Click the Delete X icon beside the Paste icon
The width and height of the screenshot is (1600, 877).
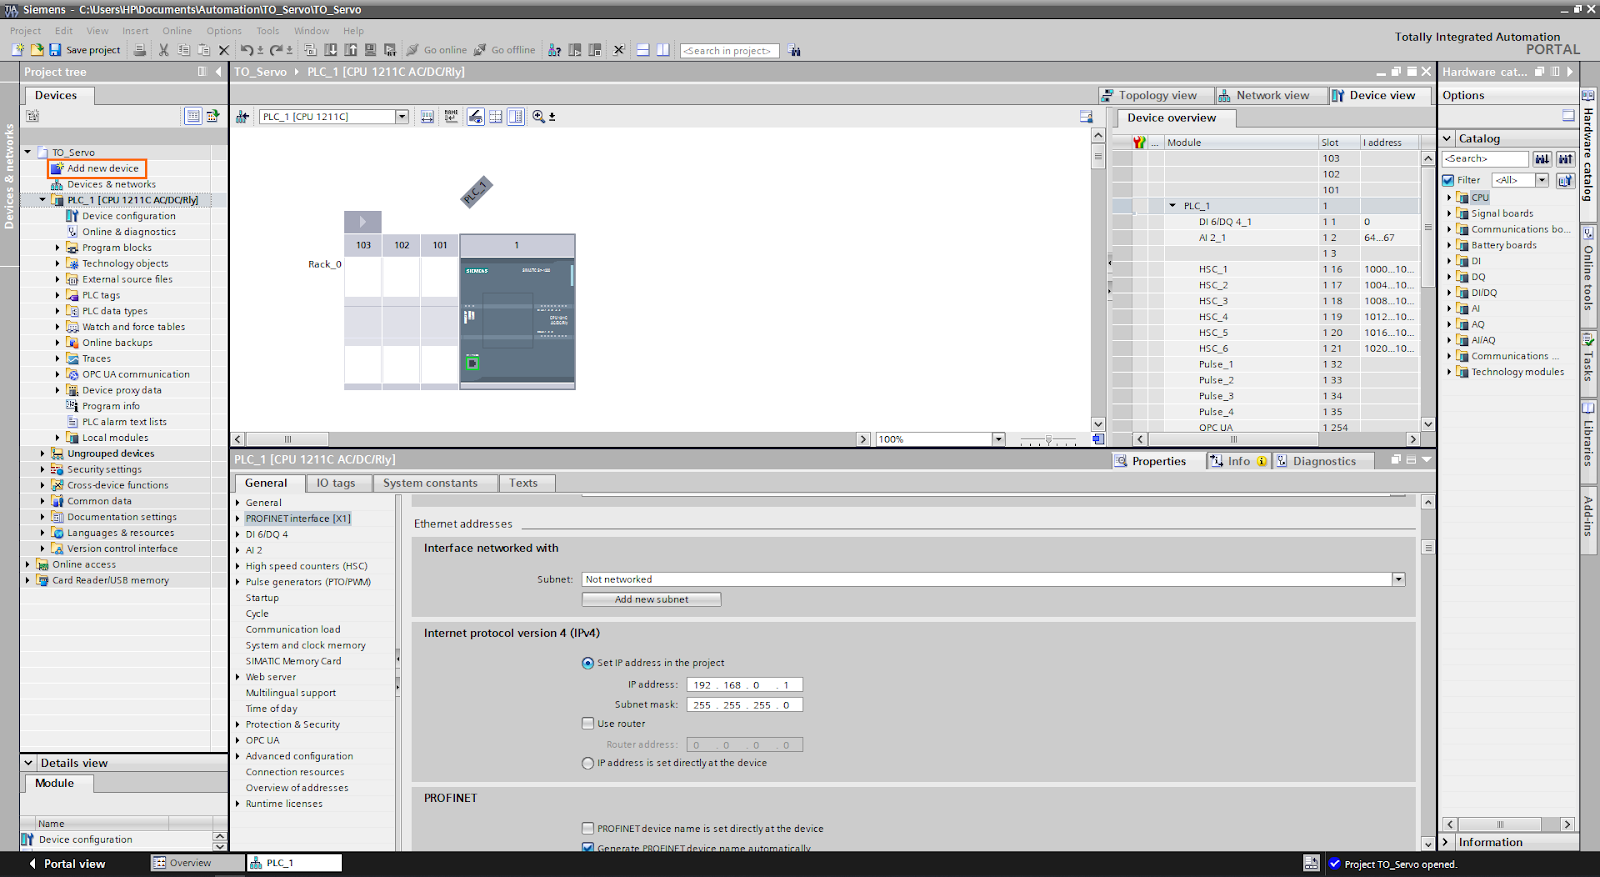[224, 50]
